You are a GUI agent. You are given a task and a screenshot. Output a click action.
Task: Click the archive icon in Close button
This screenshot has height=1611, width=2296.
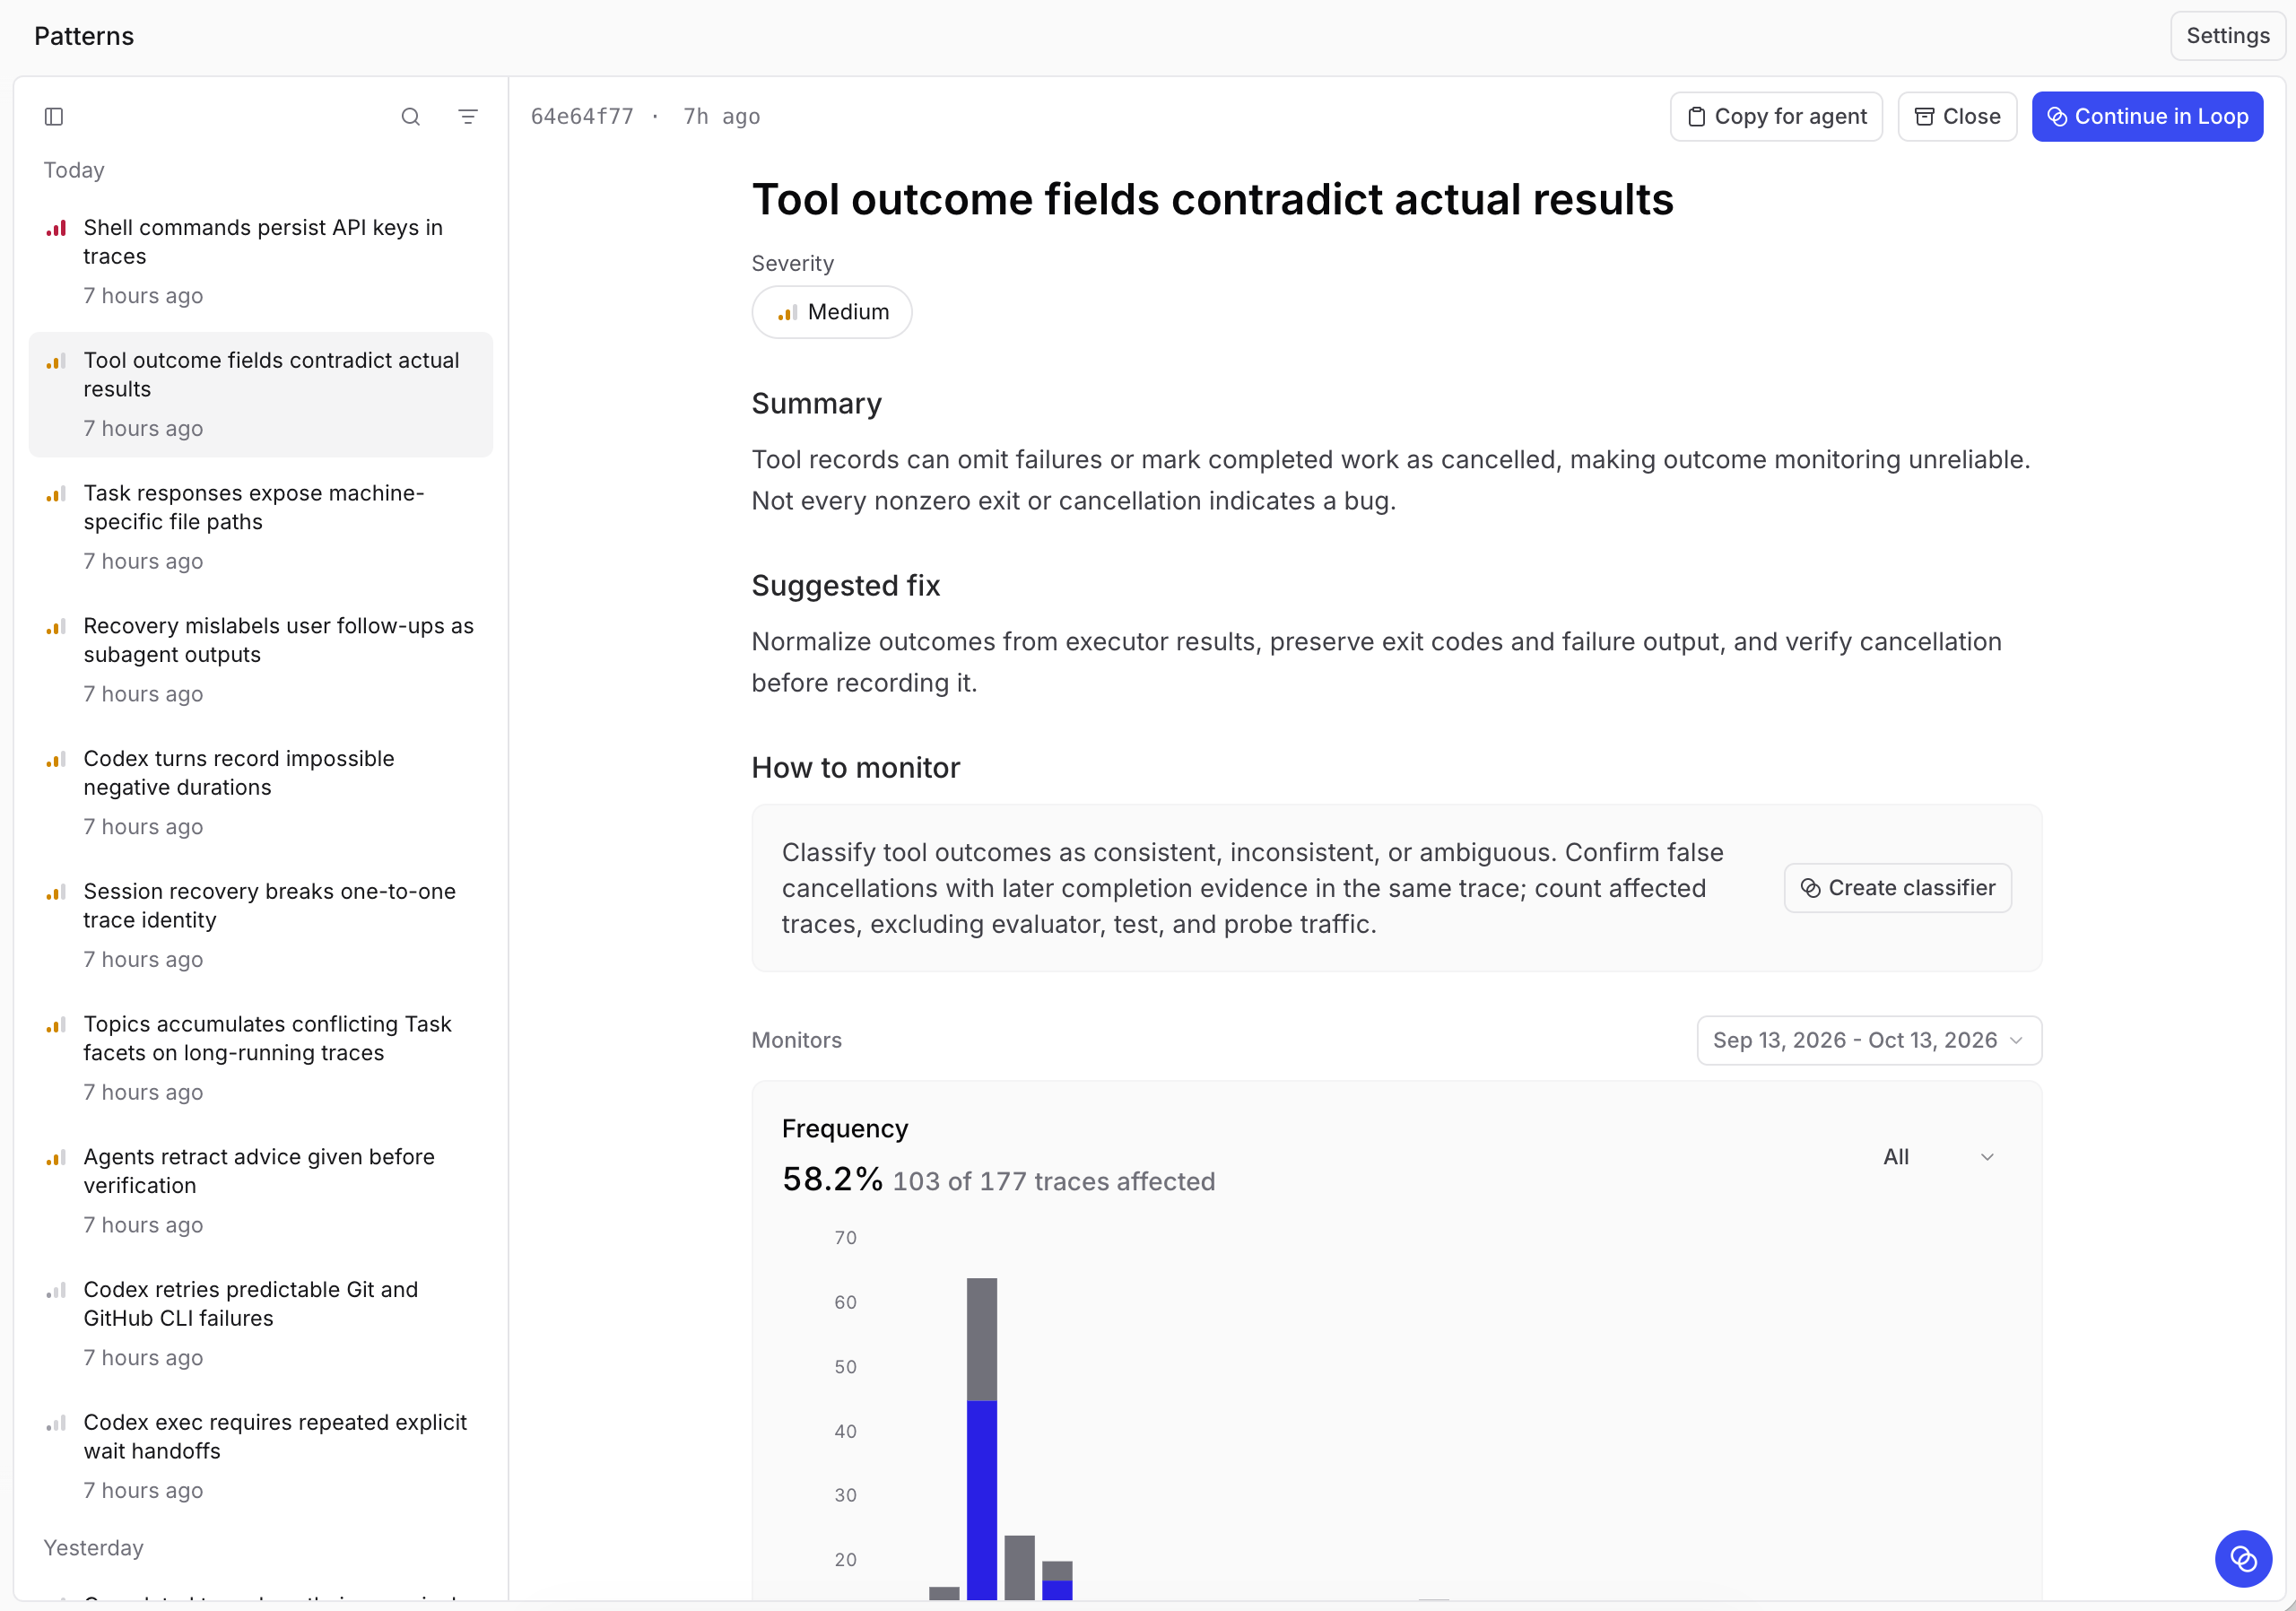point(1924,117)
